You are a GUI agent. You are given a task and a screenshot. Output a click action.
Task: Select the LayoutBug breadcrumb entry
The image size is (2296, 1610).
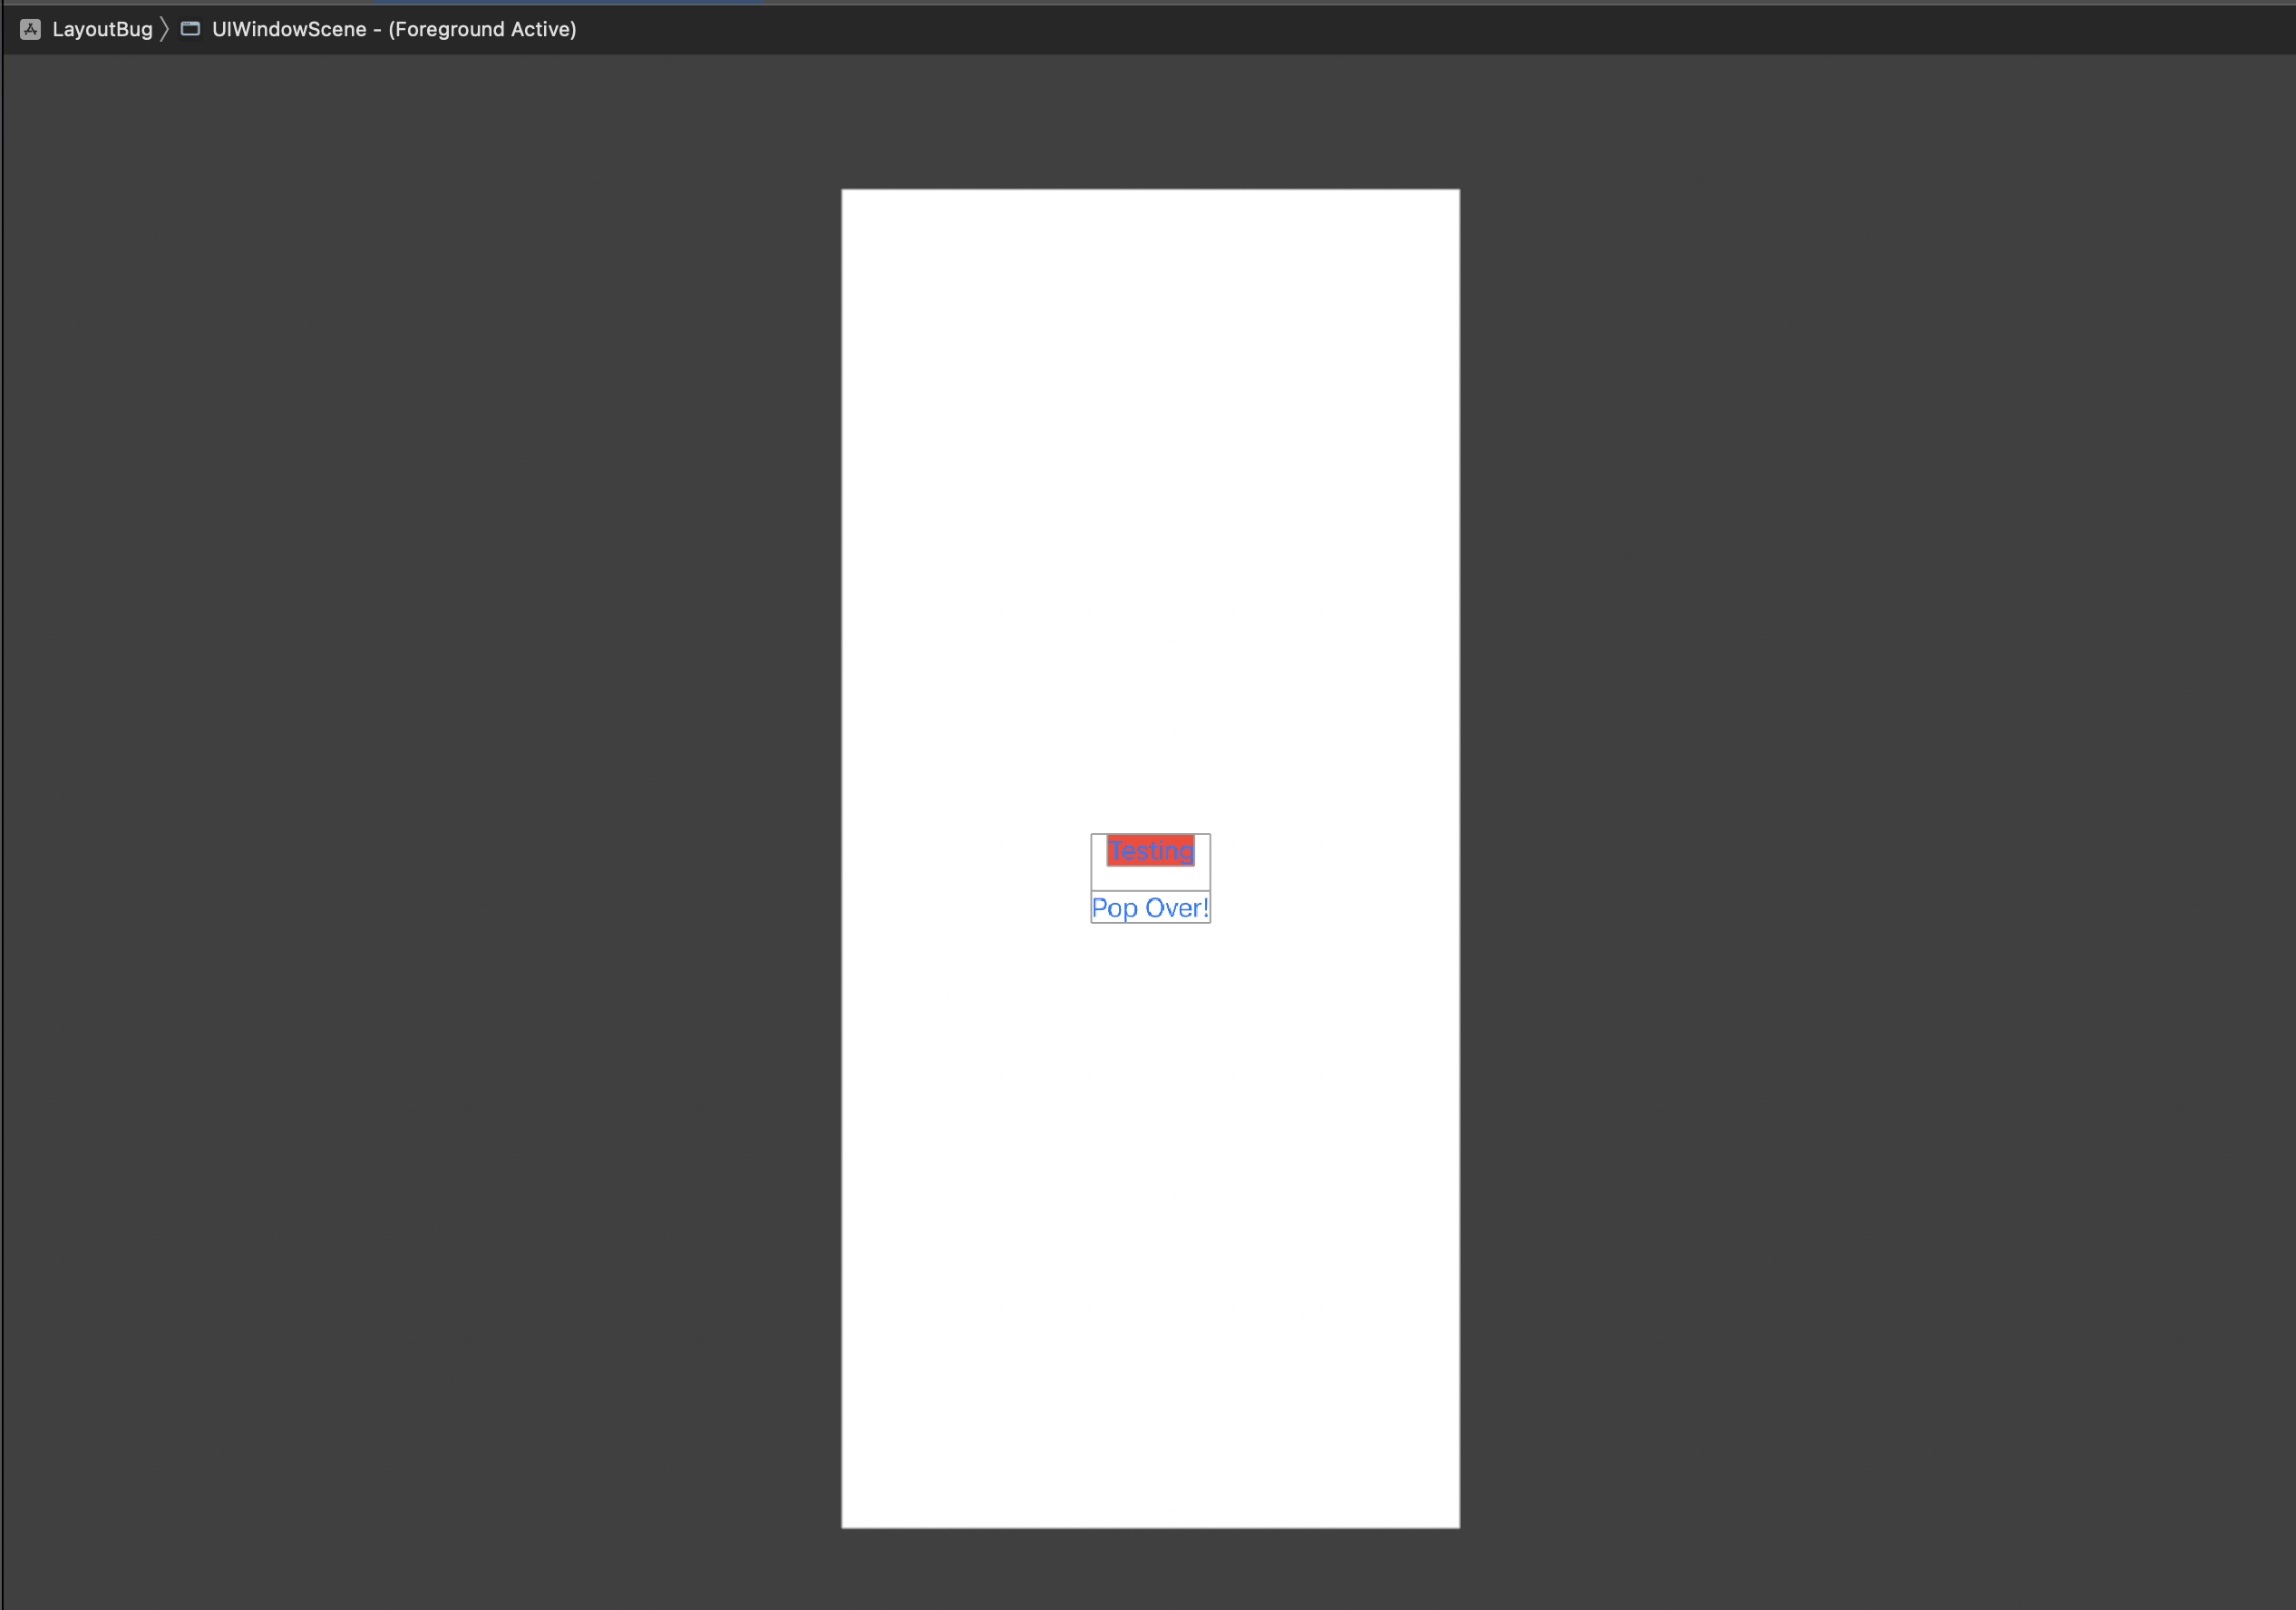(103, 29)
